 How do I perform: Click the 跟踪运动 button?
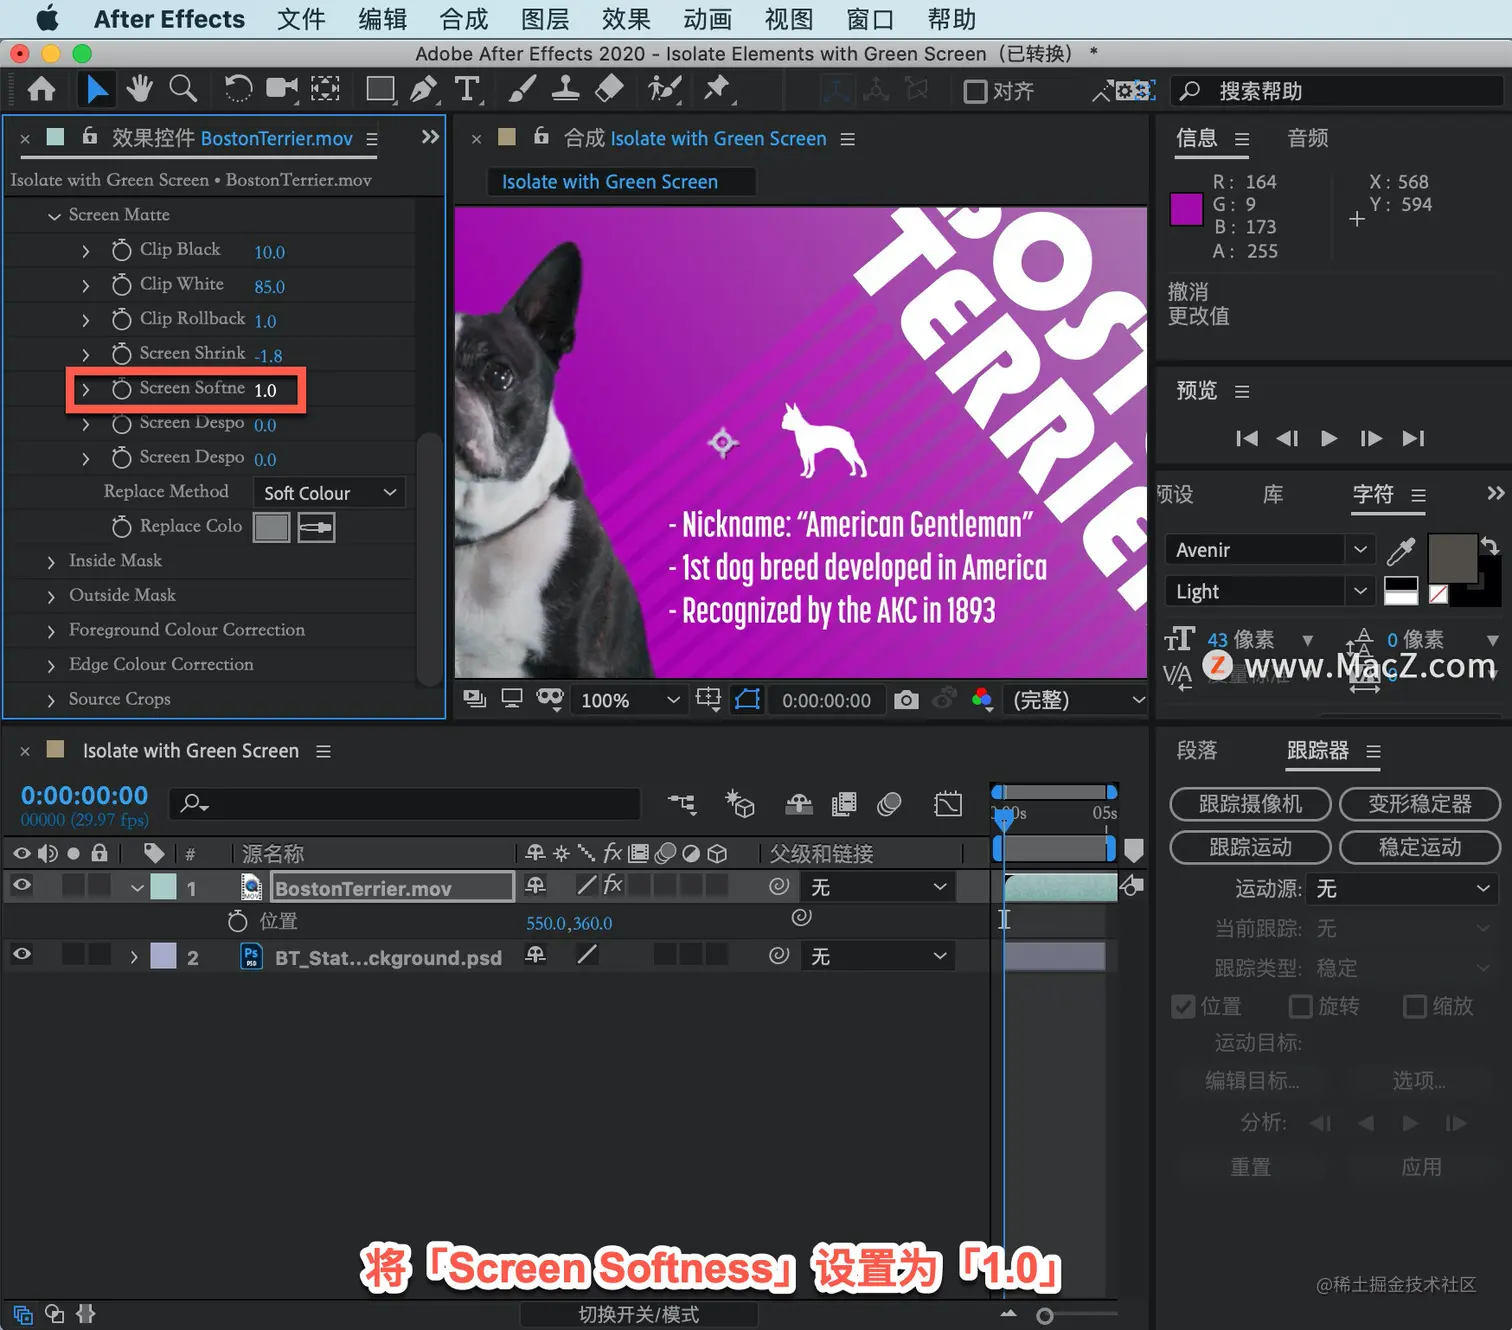point(1250,847)
